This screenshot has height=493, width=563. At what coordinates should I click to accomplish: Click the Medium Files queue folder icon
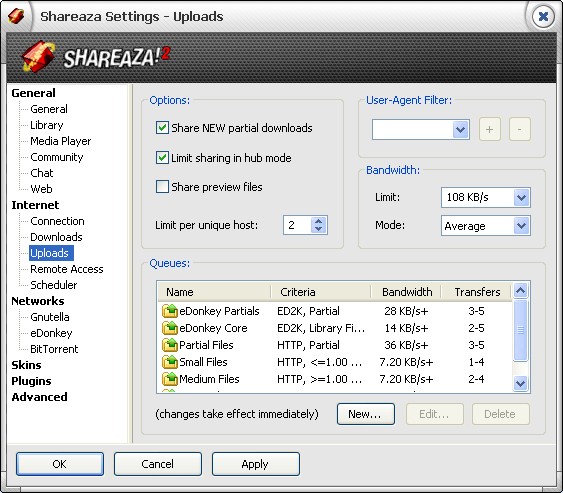click(x=169, y=379)
